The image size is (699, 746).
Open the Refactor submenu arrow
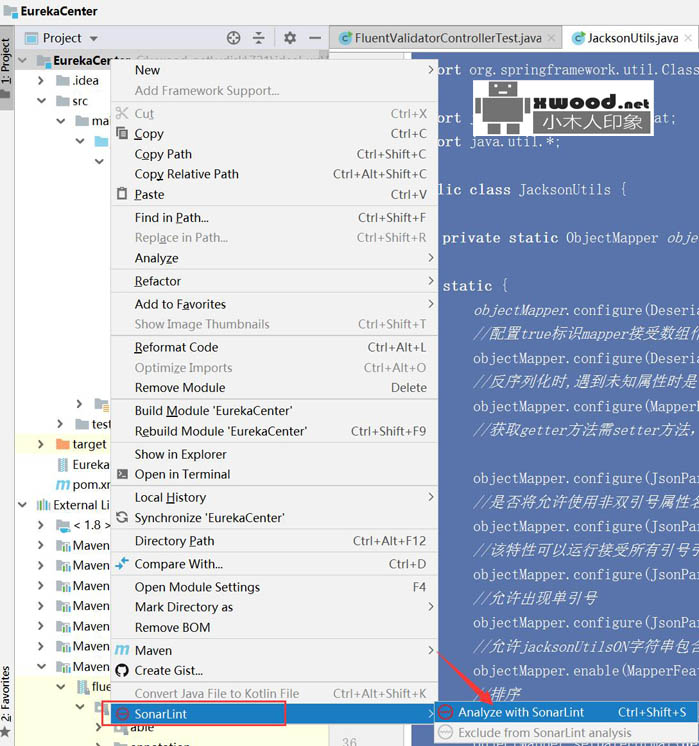[431, 281]
